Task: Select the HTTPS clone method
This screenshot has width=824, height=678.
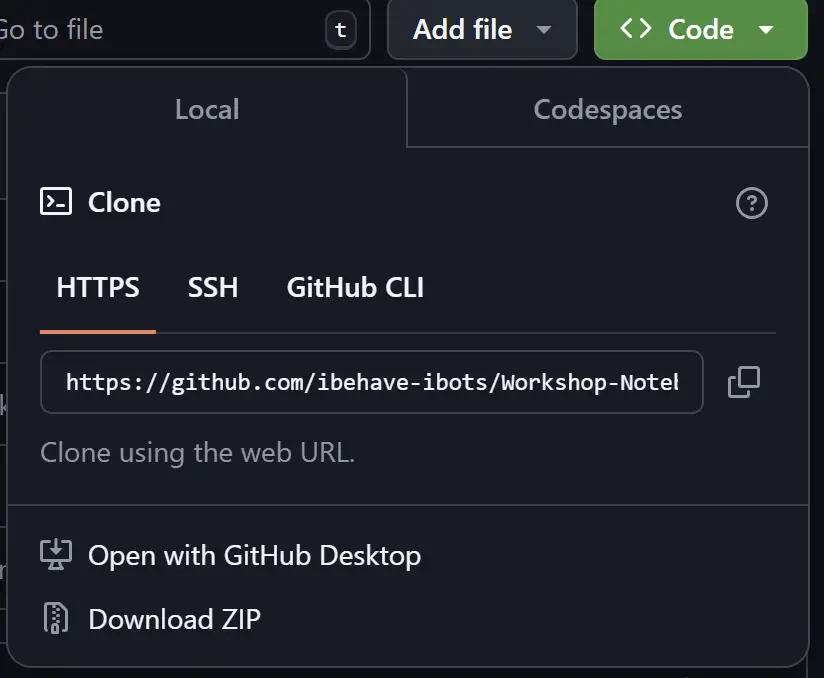Action: tap(98, 288)
